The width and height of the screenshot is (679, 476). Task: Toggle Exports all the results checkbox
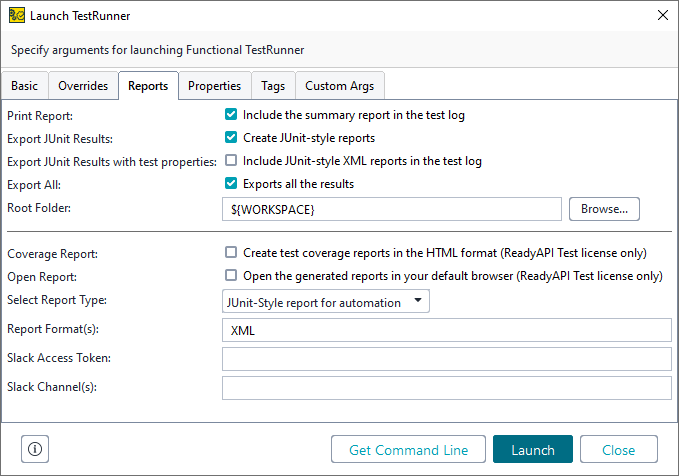(231, 183)
